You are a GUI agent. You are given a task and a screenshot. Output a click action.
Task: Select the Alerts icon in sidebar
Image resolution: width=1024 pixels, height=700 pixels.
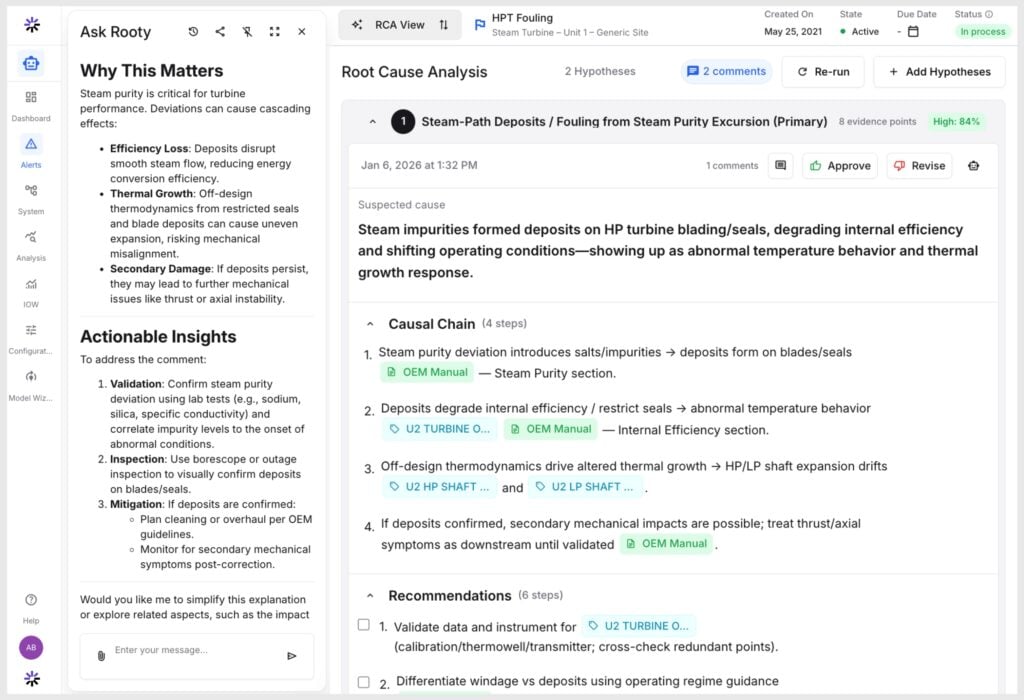pyautogui.click(x=31, y=144)
